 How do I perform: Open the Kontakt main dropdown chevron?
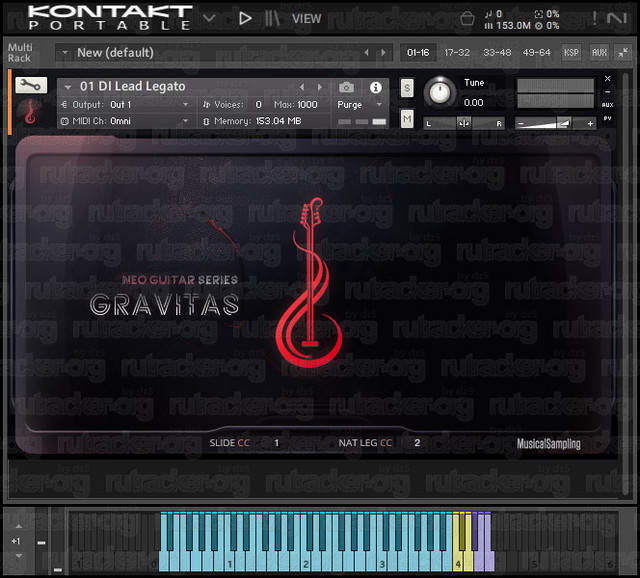point(209,18)
